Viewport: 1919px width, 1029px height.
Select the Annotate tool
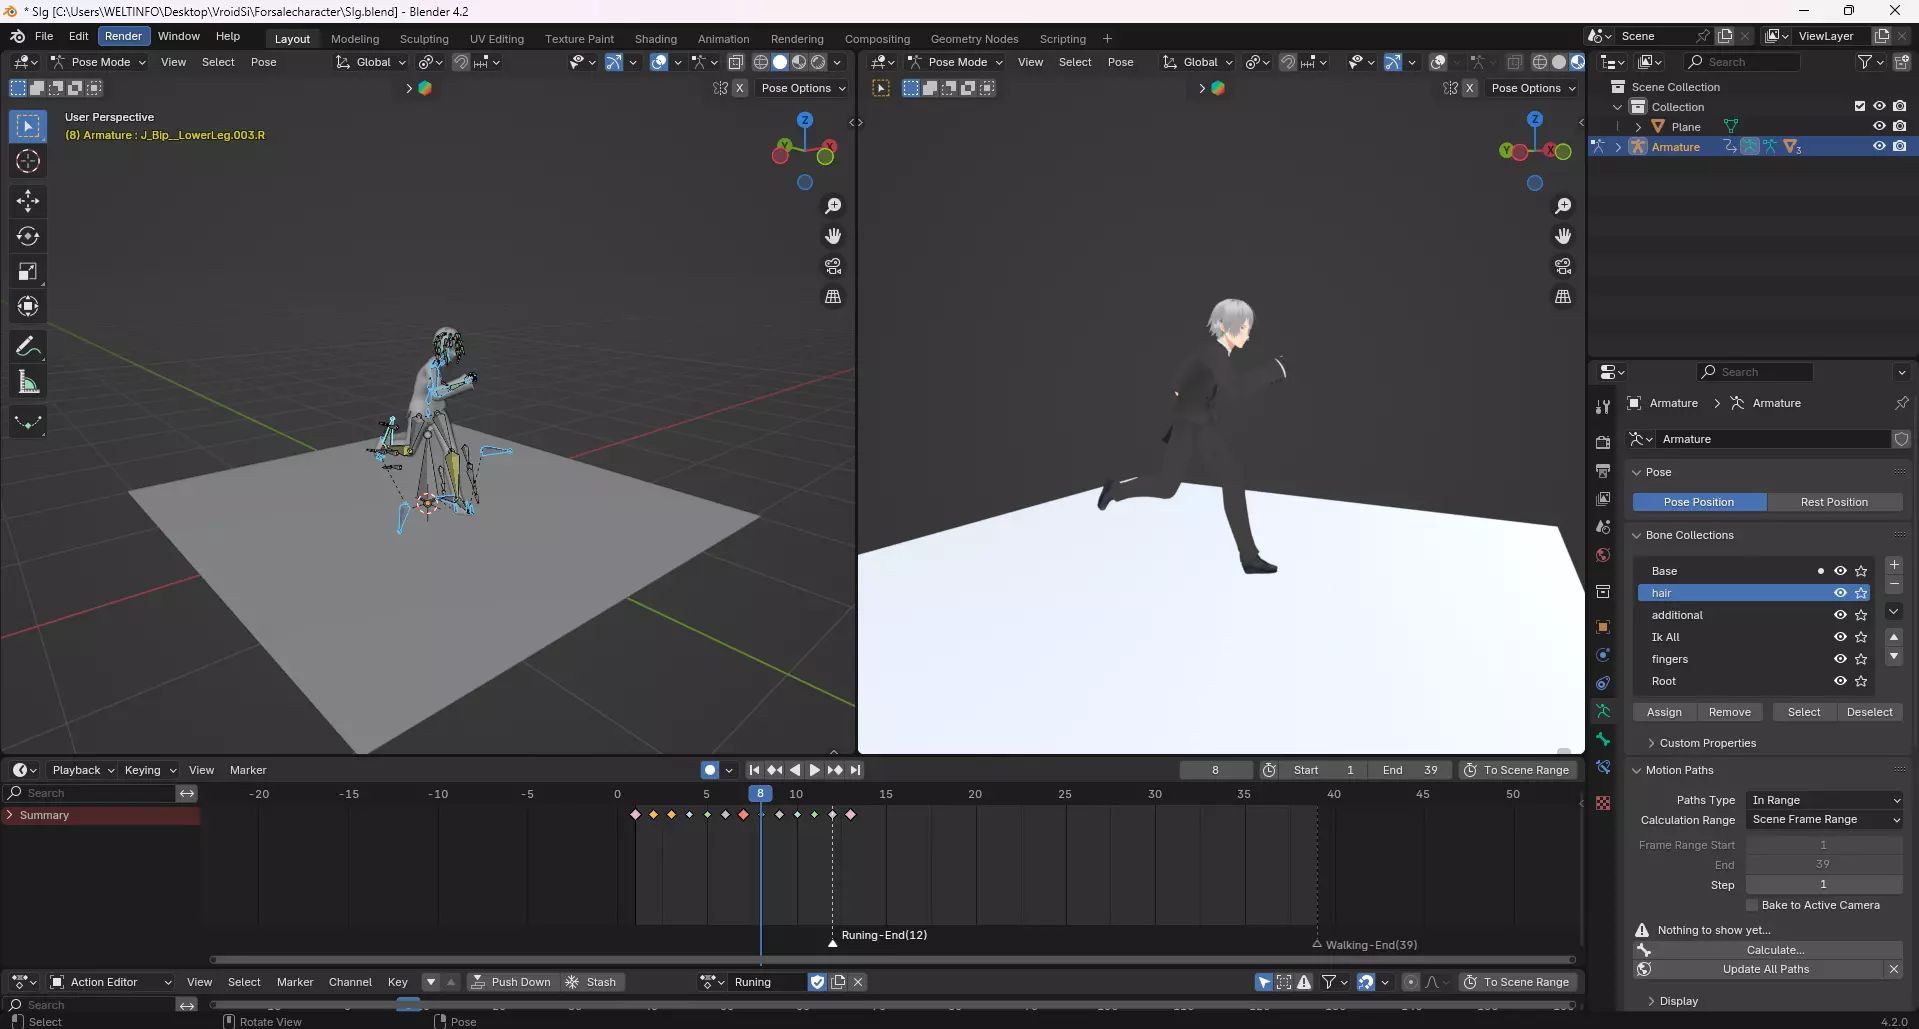[x=28, y=347]
